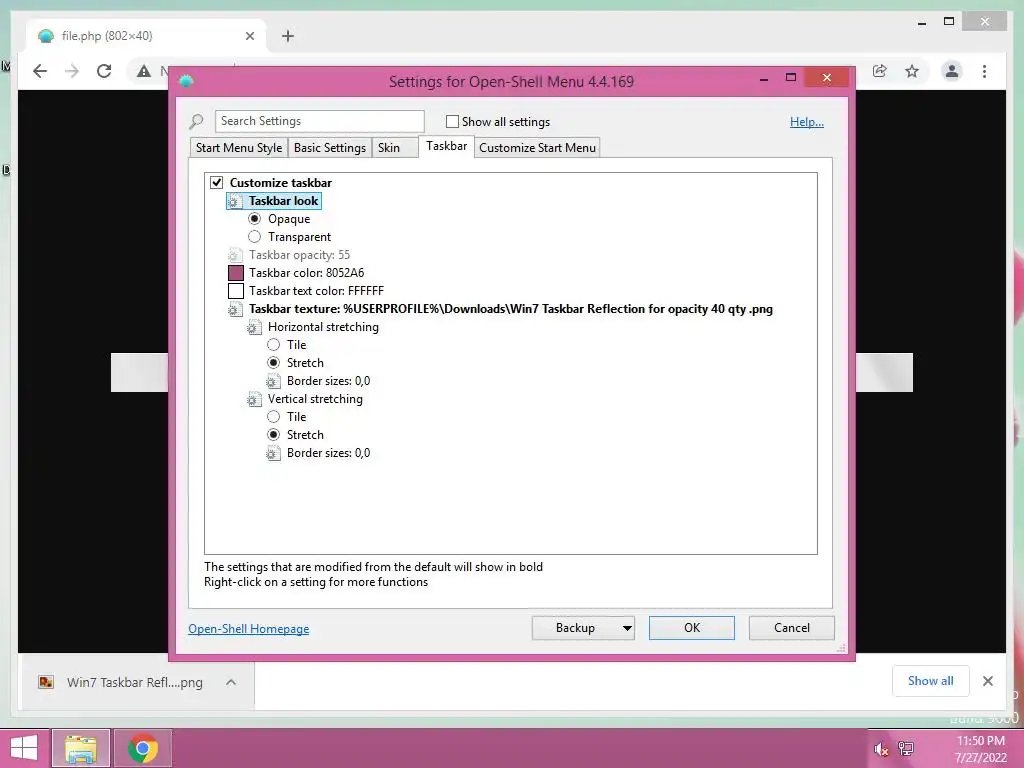
Task: Select the Taskbar tab
Action: point(447,146)
